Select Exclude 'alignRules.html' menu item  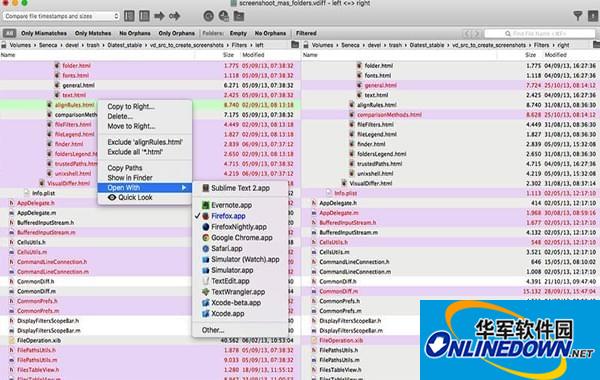(x=145, y=142)
